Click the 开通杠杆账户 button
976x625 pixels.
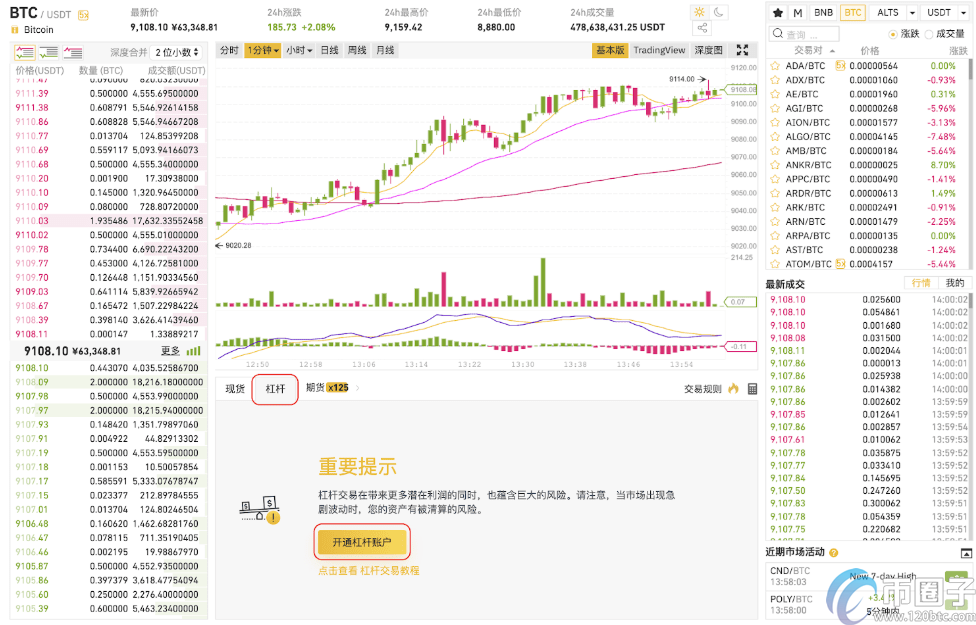362,542
